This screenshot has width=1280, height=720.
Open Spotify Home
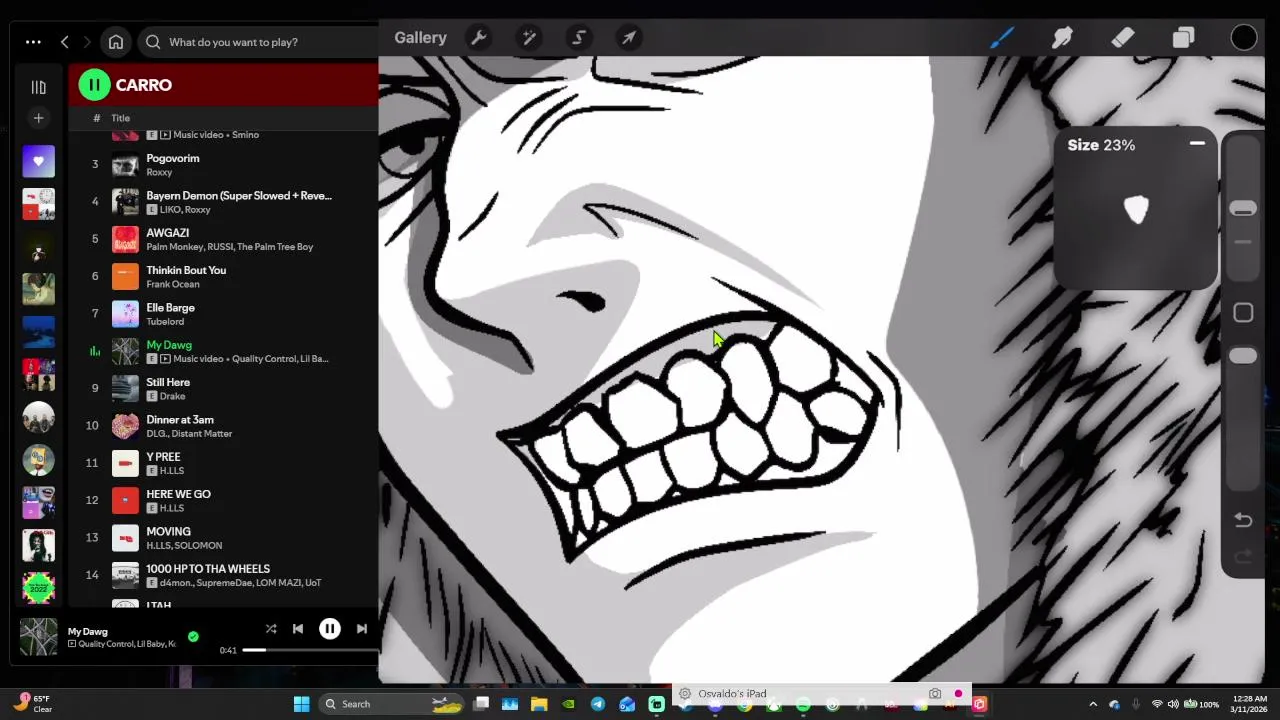(x=116, y=42)
